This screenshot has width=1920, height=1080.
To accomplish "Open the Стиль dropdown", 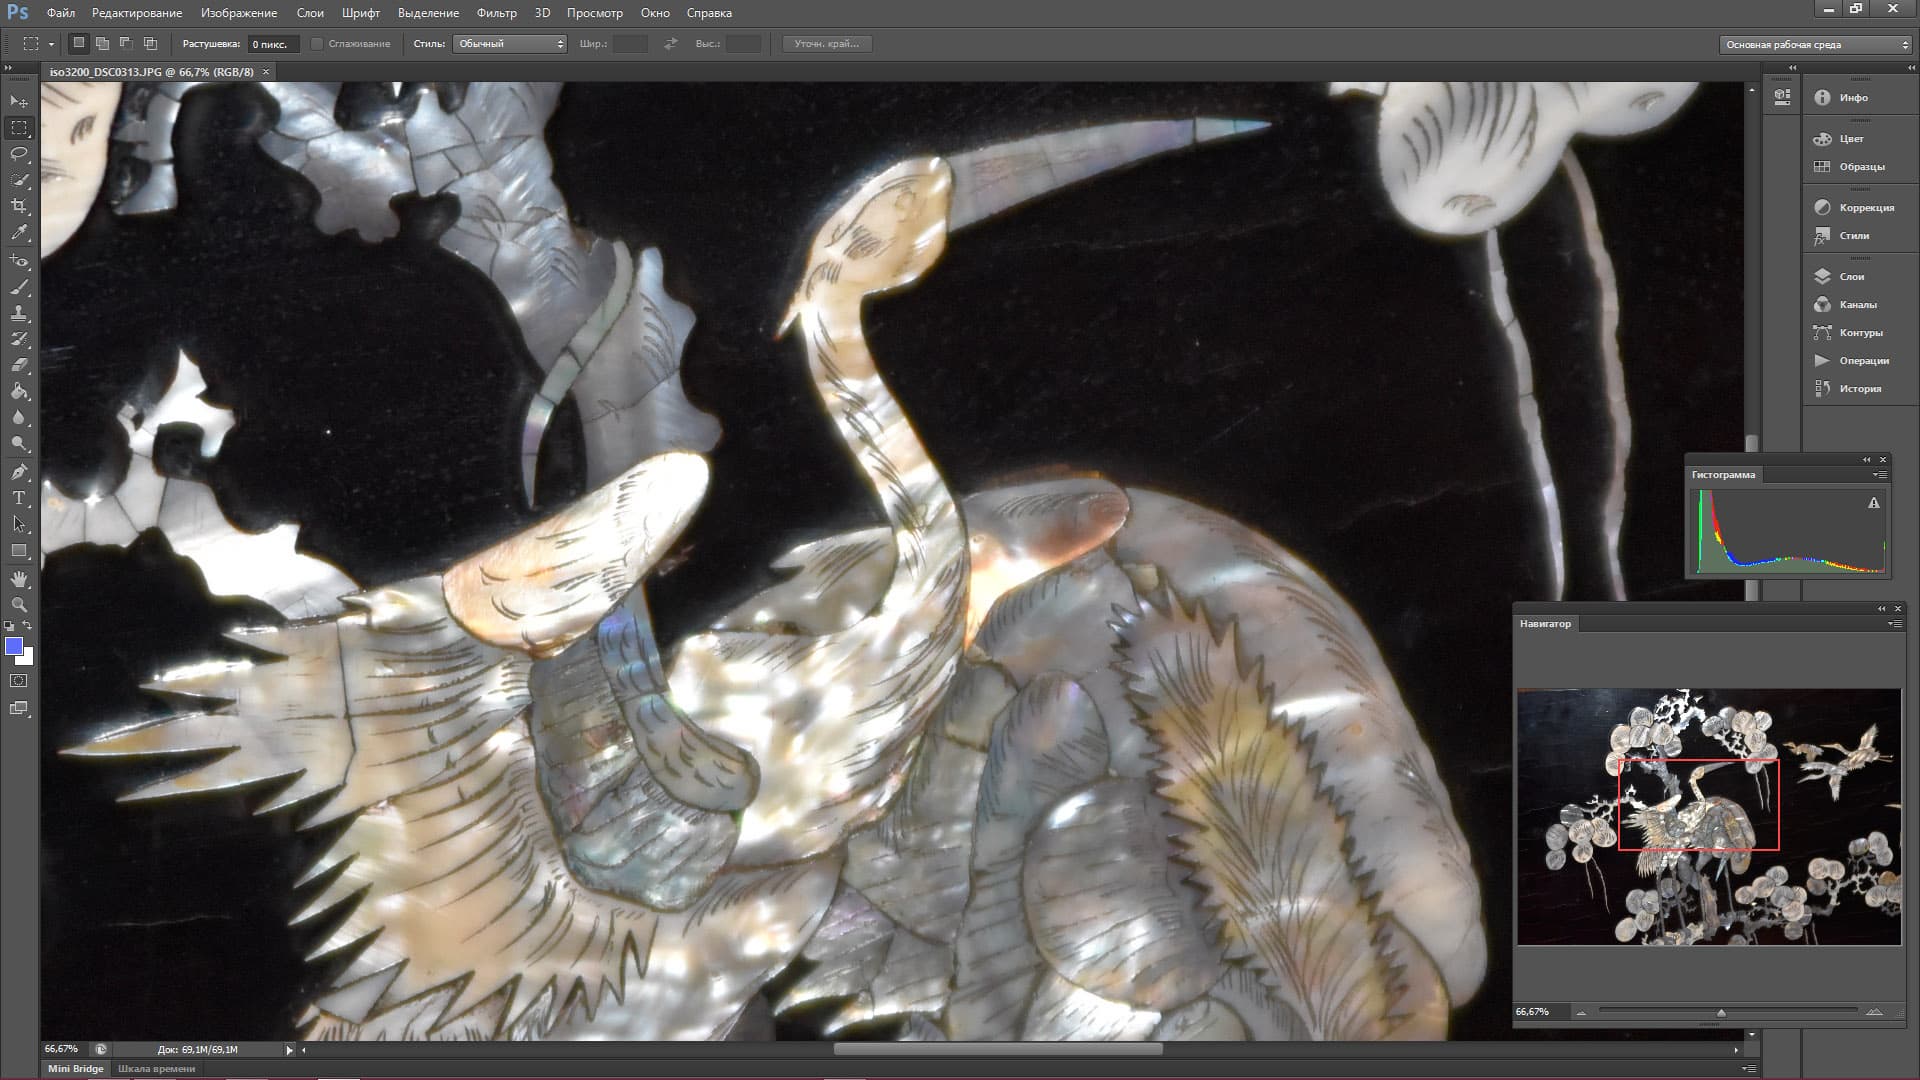I will pyautogui.click(x=510, y=44).
